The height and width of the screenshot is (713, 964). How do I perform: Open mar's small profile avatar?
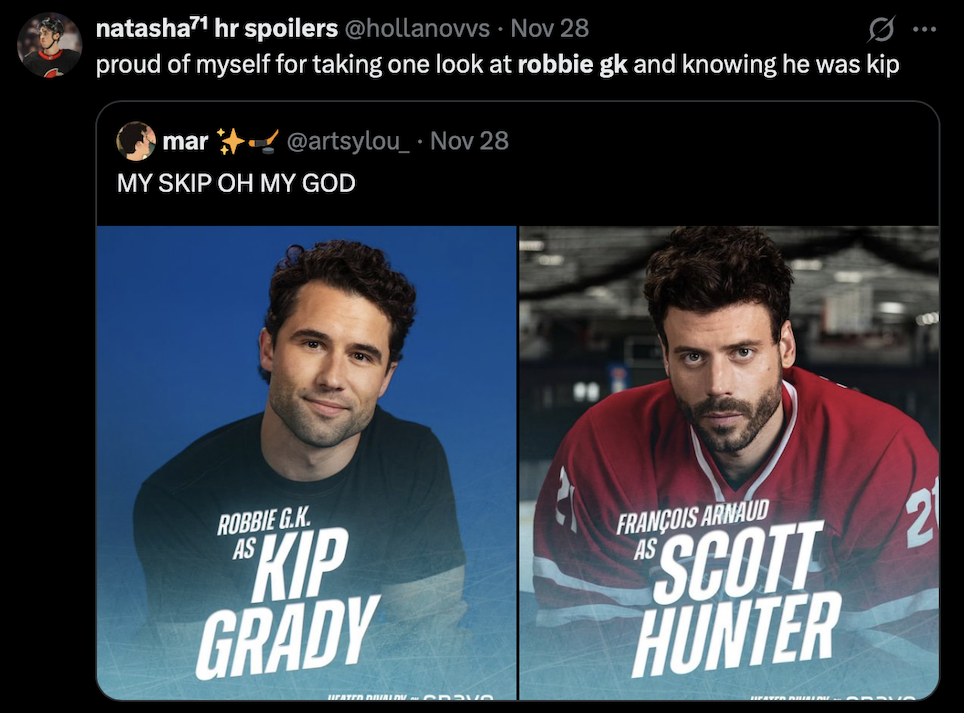click(135, 141)
